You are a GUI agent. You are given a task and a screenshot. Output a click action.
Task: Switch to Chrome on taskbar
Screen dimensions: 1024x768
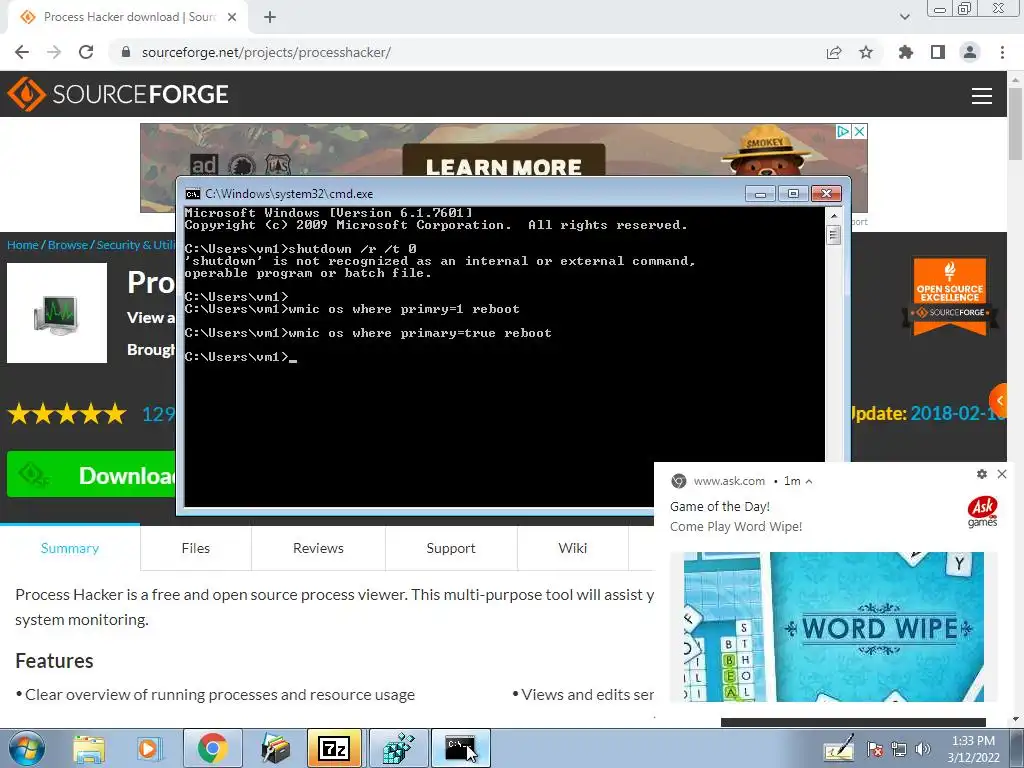[212, 748]
